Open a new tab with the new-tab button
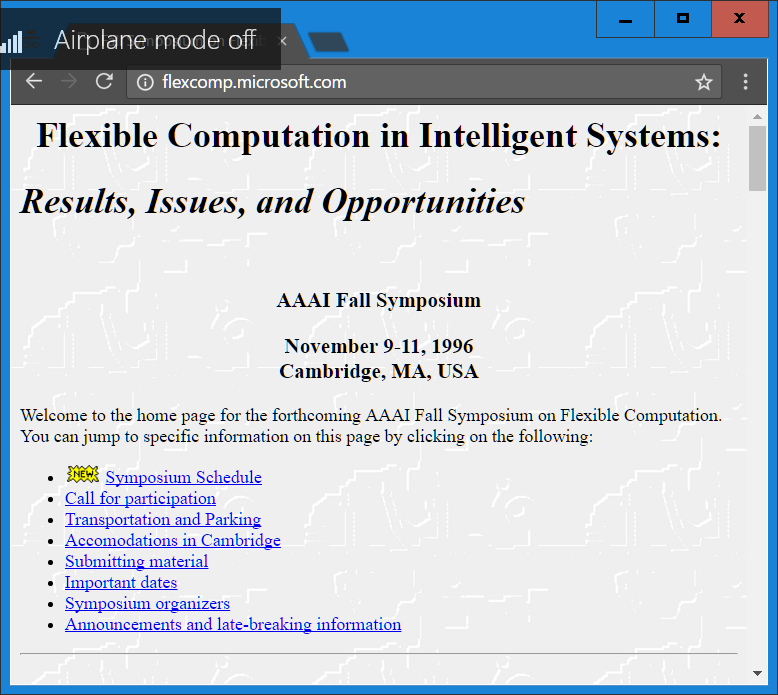 point(327,42)
